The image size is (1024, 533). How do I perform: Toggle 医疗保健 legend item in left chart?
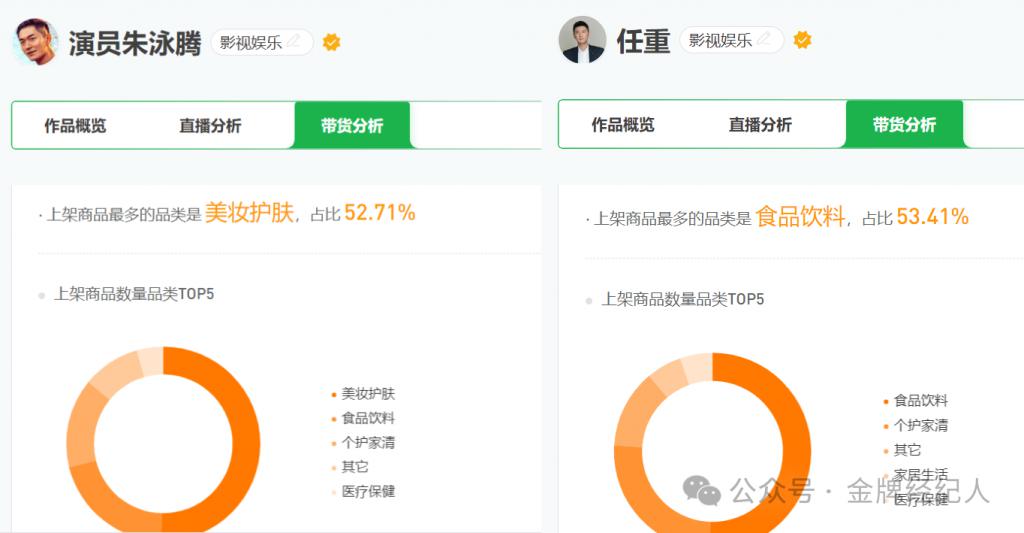click(x=368, y=491)
